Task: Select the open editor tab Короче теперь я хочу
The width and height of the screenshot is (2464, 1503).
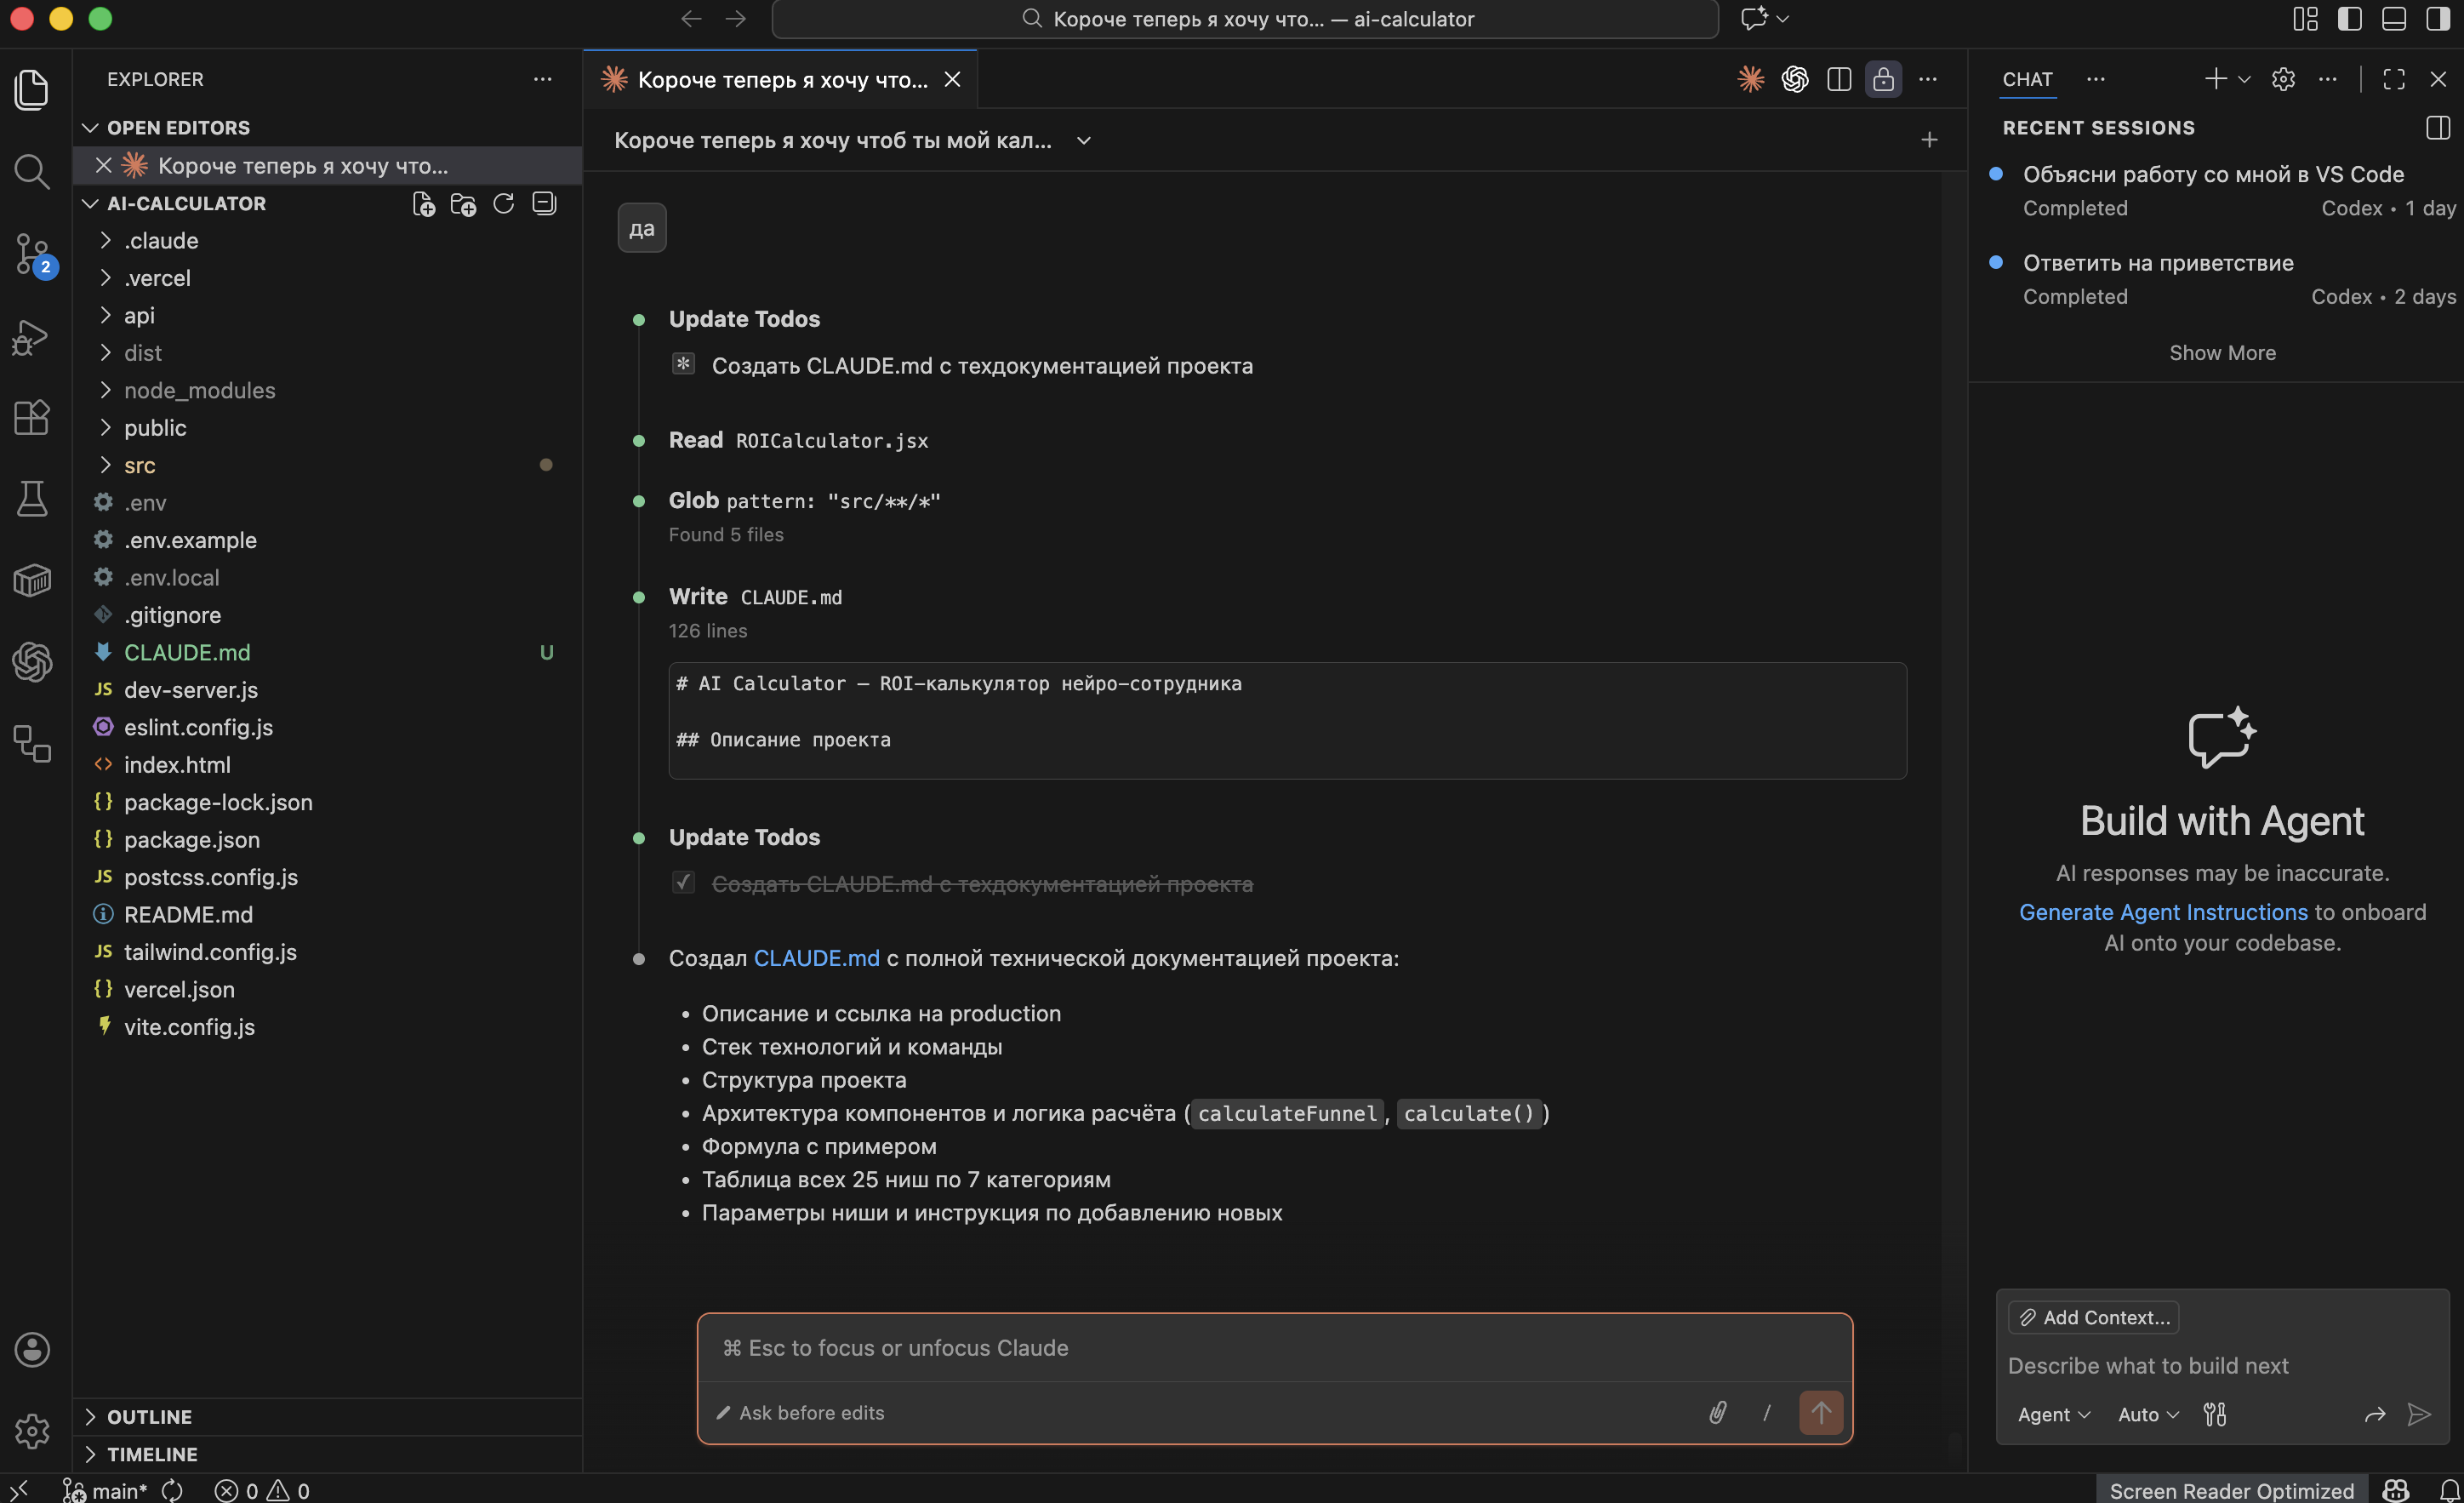Action: (305, 165)
